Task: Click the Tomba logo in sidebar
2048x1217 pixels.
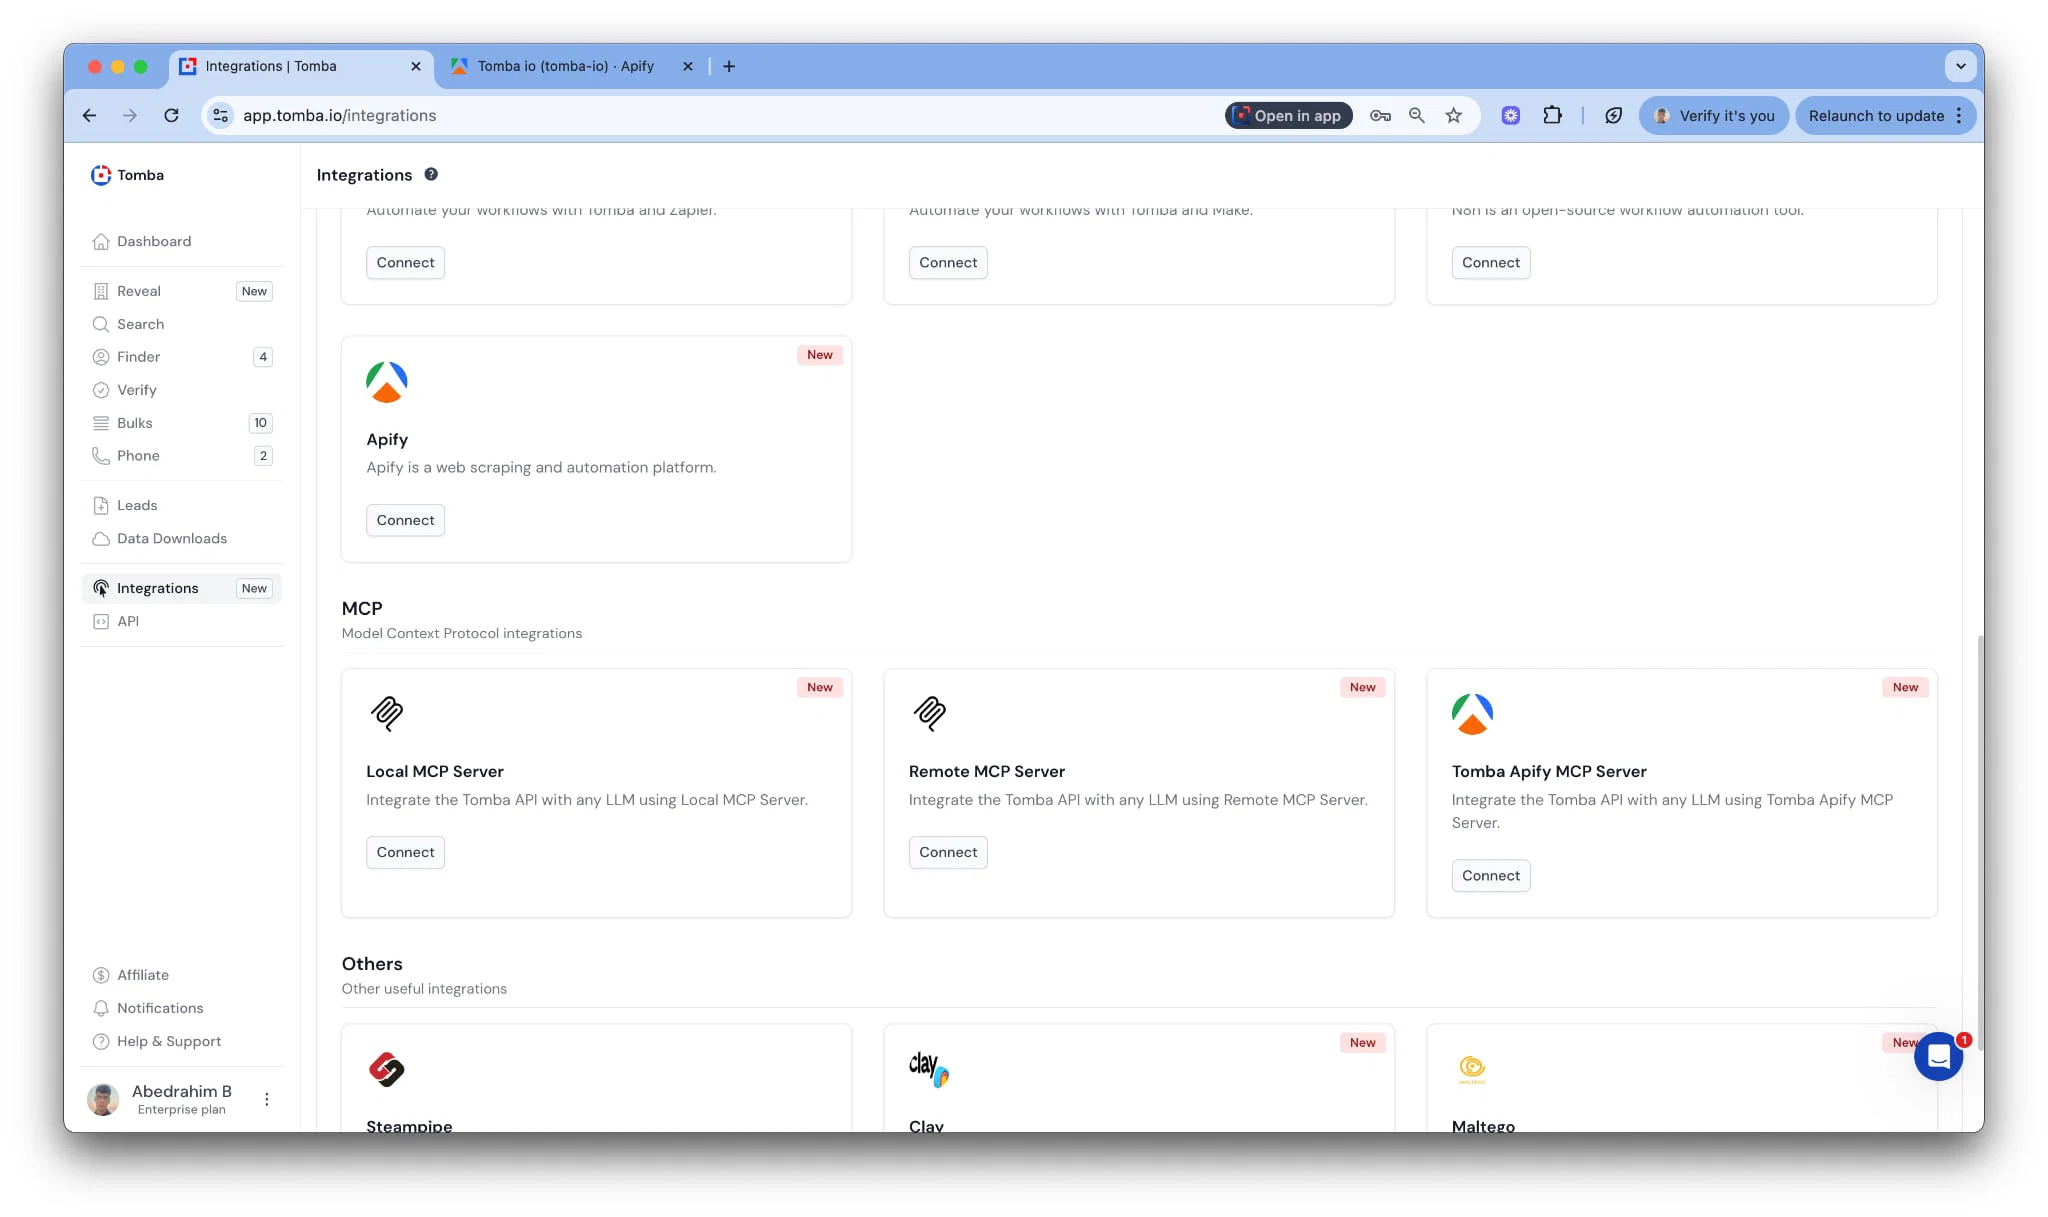Action: pyautogui.click(x=101, y=175)
